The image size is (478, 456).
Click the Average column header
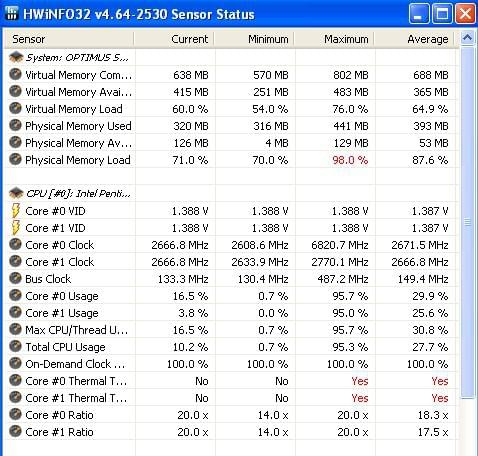(414, 39)
